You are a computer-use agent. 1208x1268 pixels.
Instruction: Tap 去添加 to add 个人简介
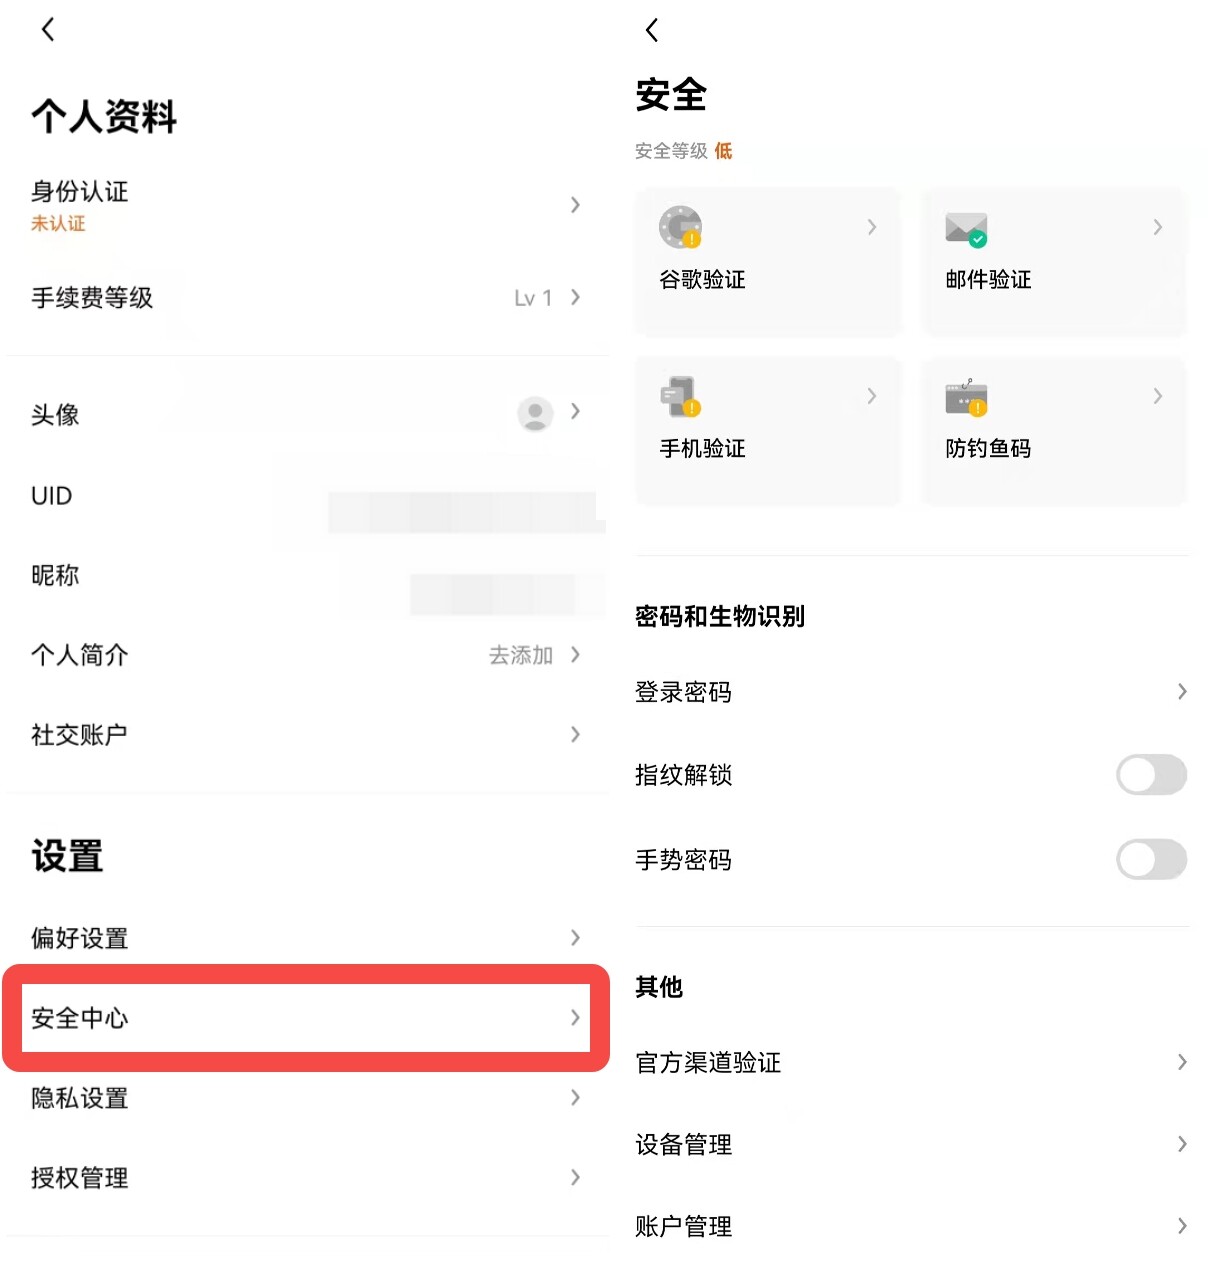(x=520, y=655)
